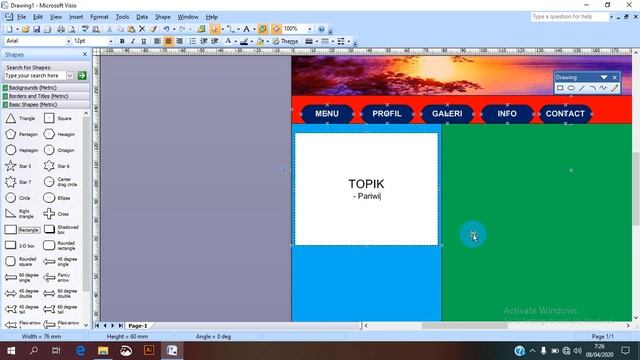Select the Pointer Tool in the toolbar
The width and height of the screenshot is (640, 360).
(x=214, y=29)
